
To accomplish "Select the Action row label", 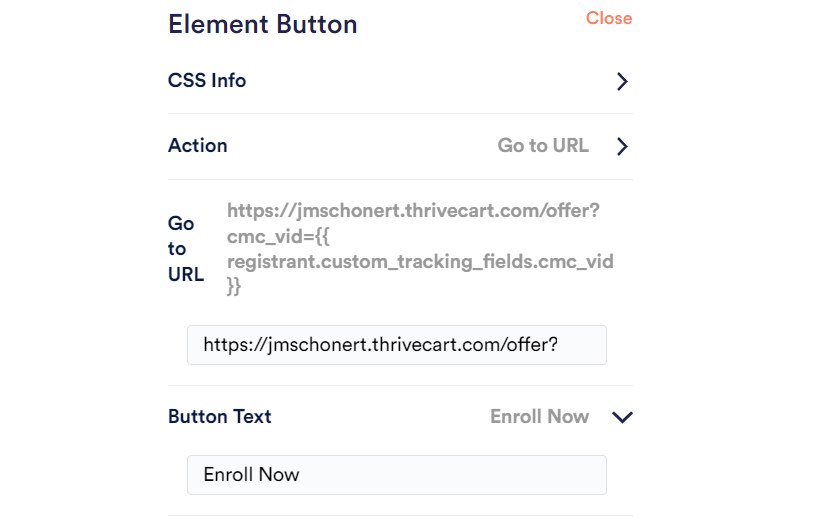I will 198,146.
